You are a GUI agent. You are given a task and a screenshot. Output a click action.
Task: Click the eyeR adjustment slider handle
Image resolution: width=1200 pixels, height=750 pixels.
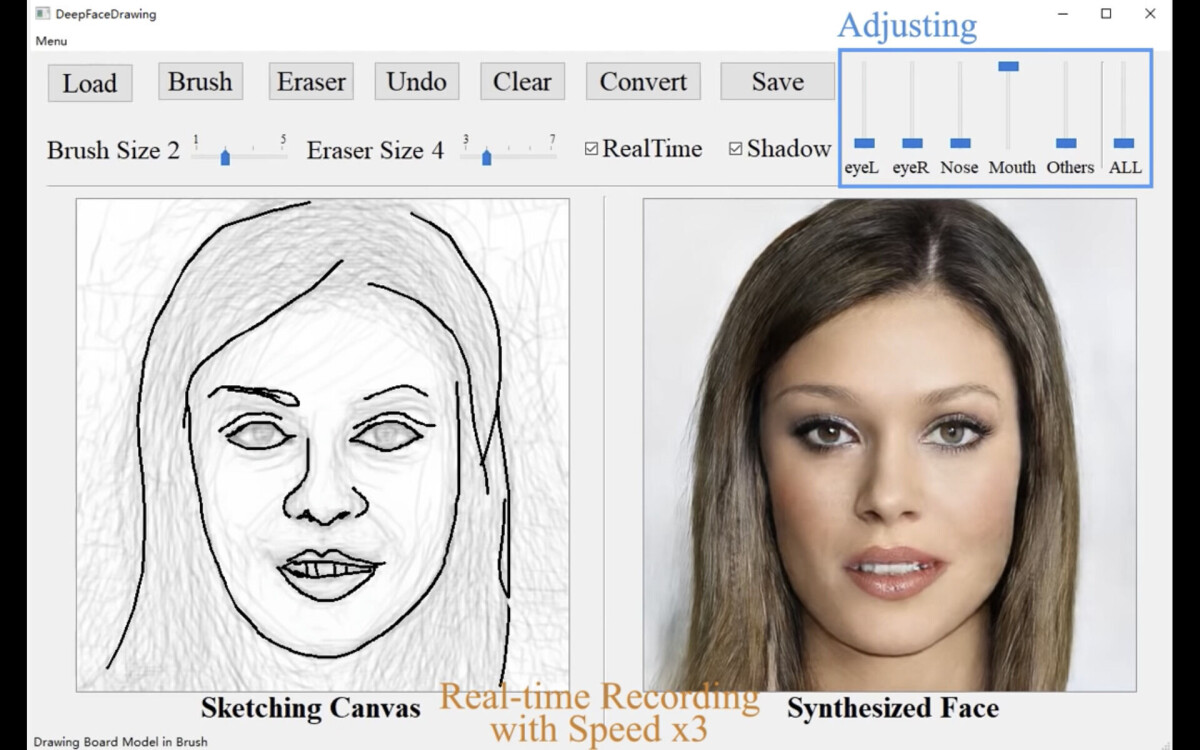tap(912, 143)
